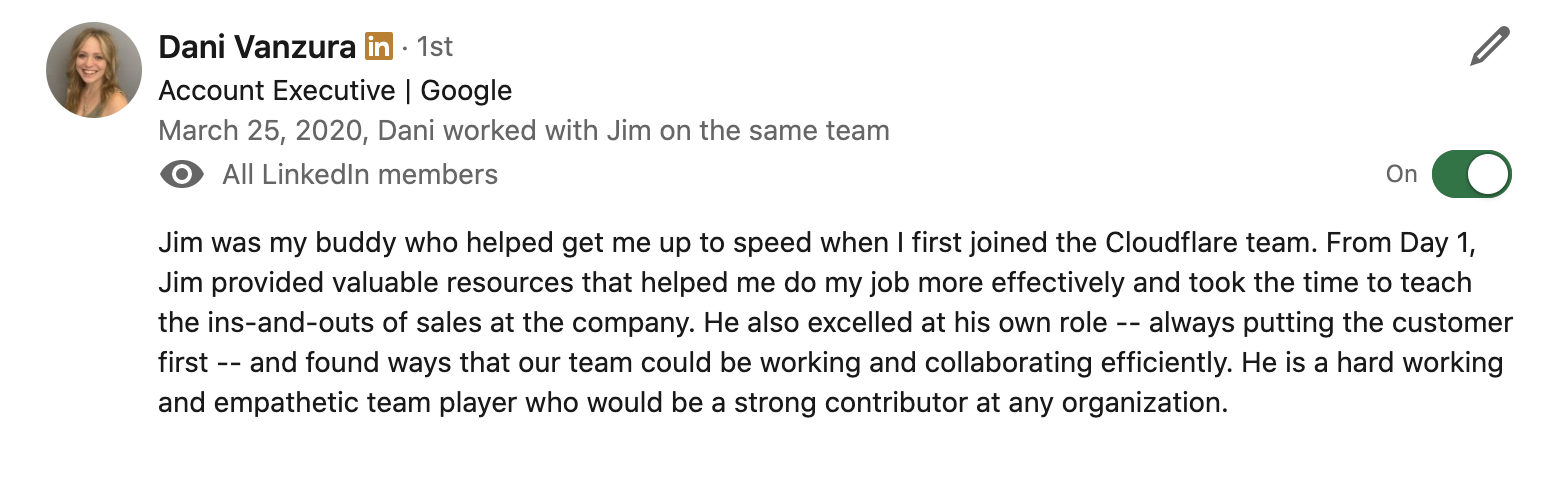
Task: Turn off the green recommendation toggle
Action: tap(1471, 175)
